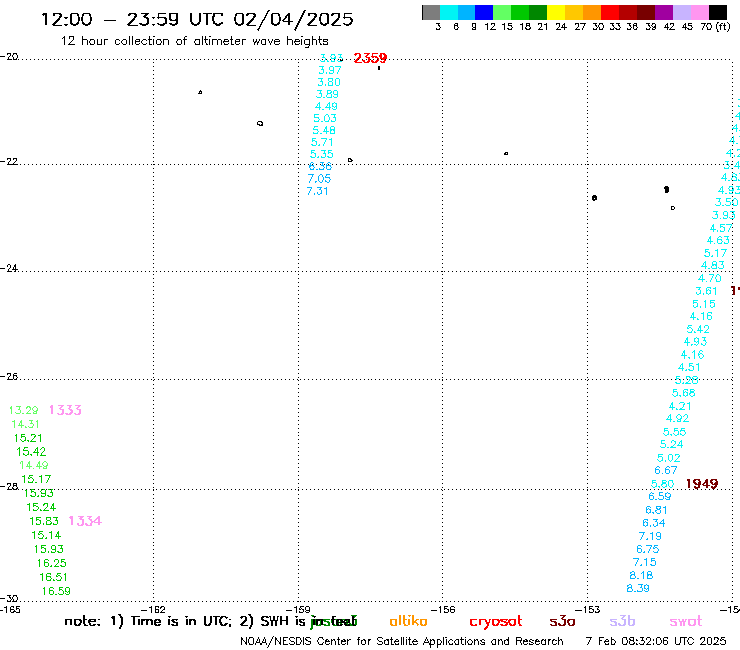Select the s3a satellite legend label
Viewport: 740px width, 650px height.
[x=562, y=621]
